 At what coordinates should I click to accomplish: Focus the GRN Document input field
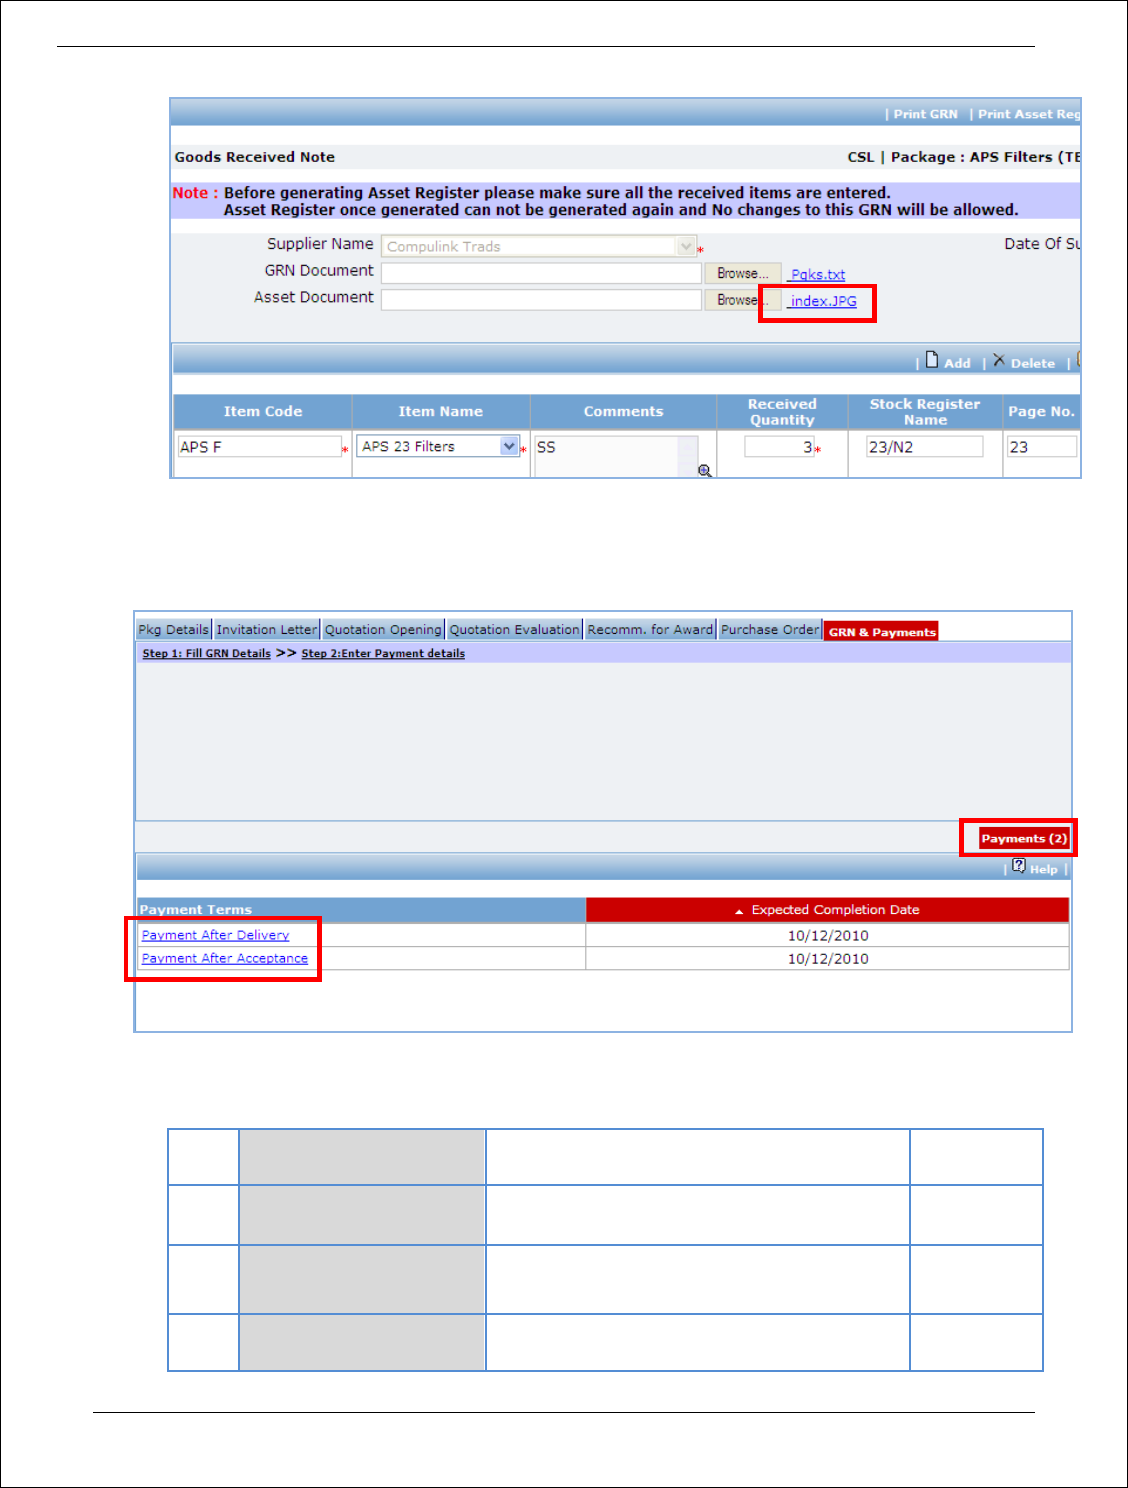point(541,273)
